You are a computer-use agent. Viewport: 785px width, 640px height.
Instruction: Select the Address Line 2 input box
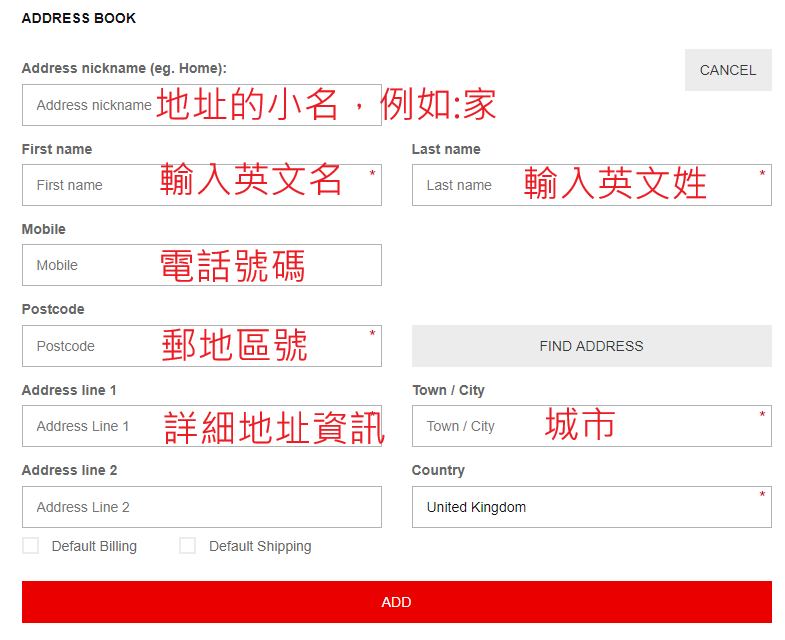tap(201, 507)
